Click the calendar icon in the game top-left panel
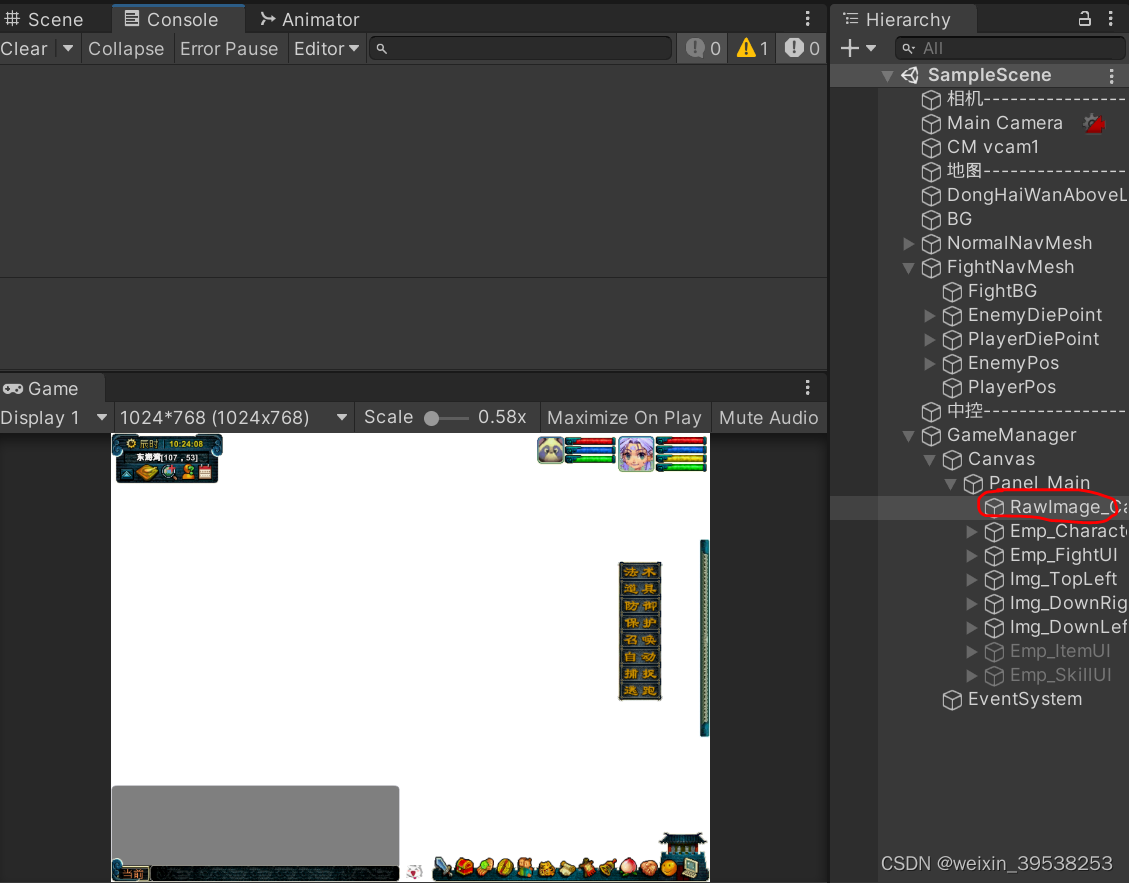The image size is (1129, 883). point(205,471)
